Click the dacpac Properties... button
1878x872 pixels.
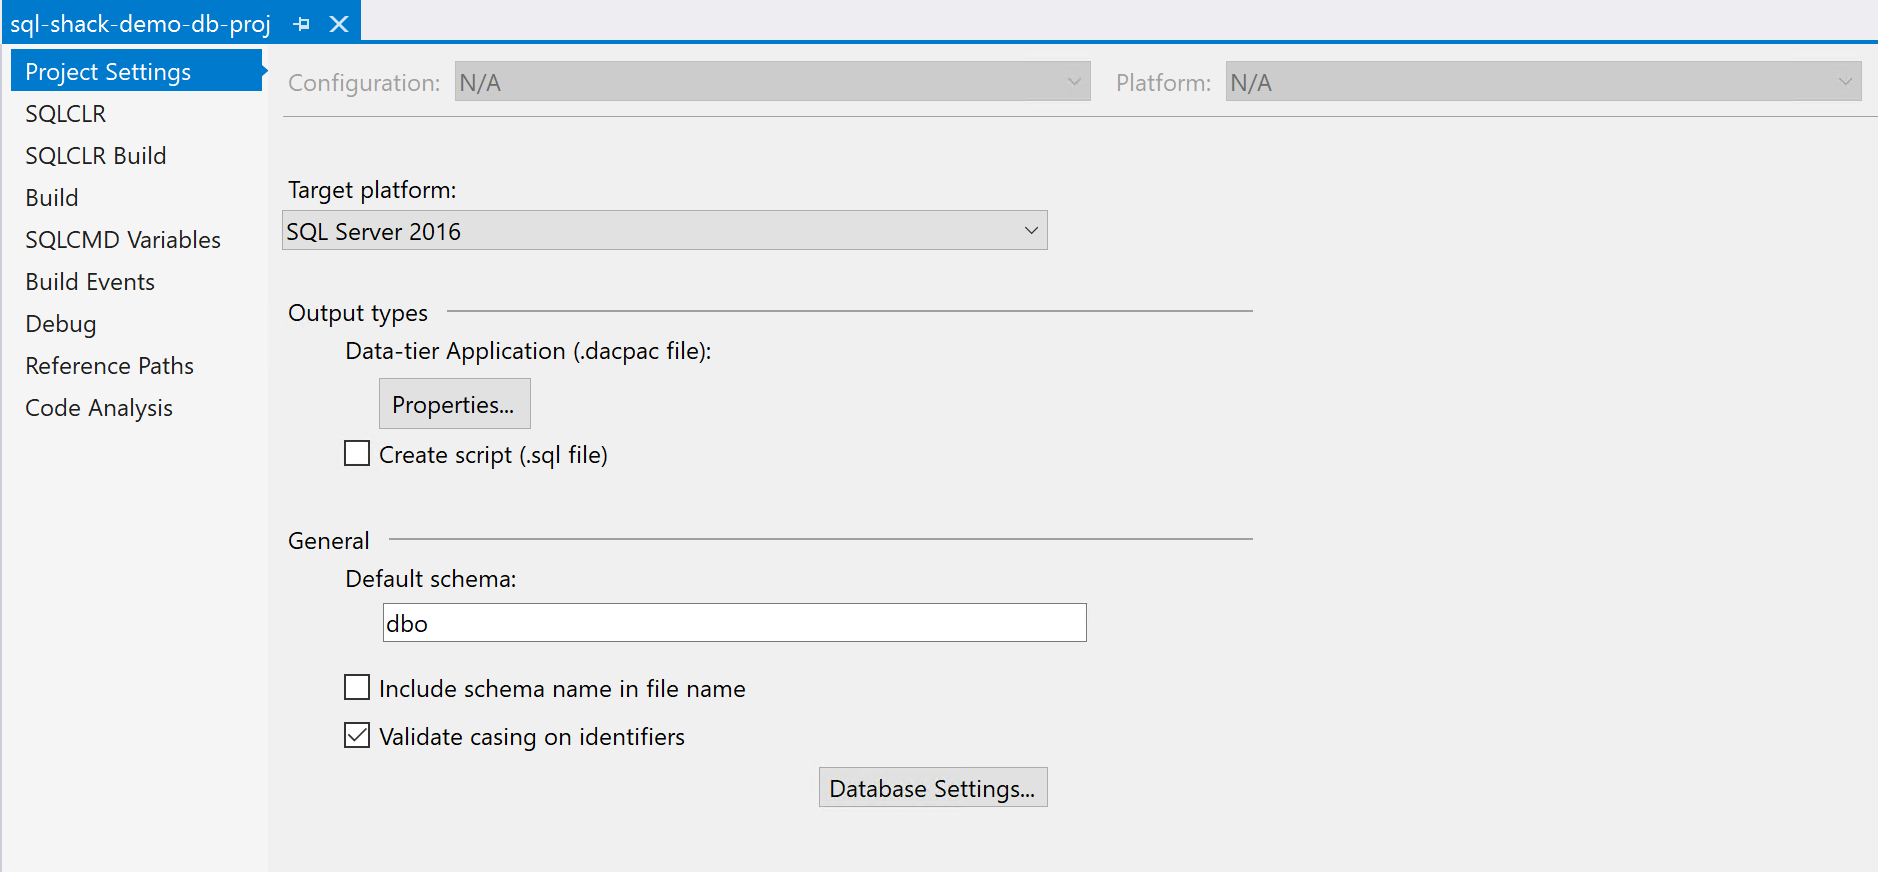point(454,404)
